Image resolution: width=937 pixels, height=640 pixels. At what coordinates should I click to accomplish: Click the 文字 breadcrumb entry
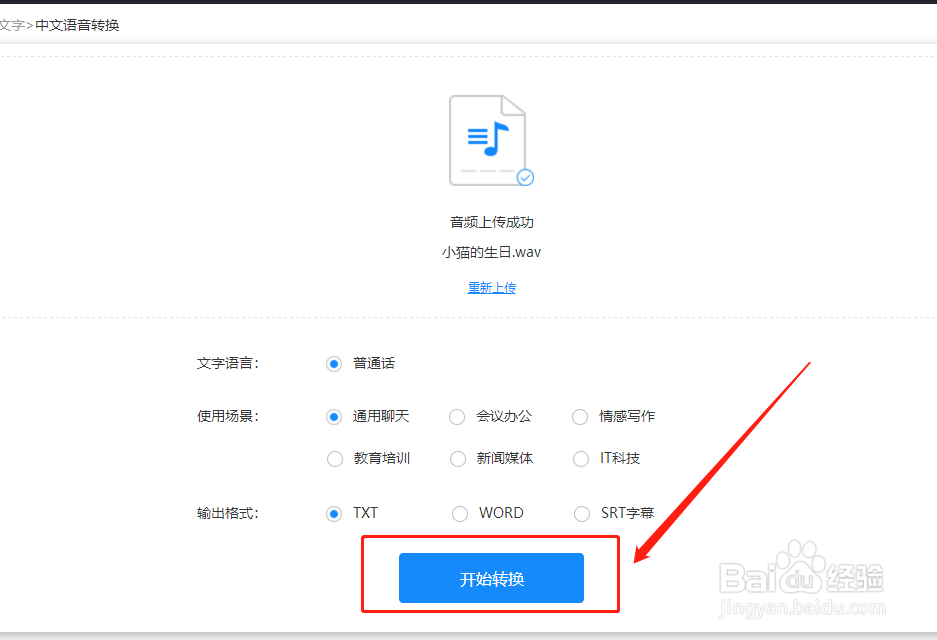(x=12, y=25)
